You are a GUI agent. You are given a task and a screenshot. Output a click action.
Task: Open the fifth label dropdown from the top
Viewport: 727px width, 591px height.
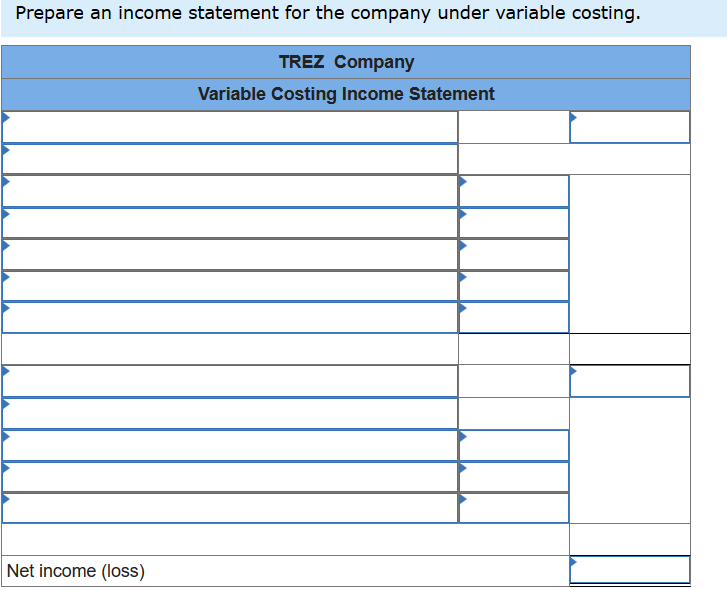click(x=230, y=254)
